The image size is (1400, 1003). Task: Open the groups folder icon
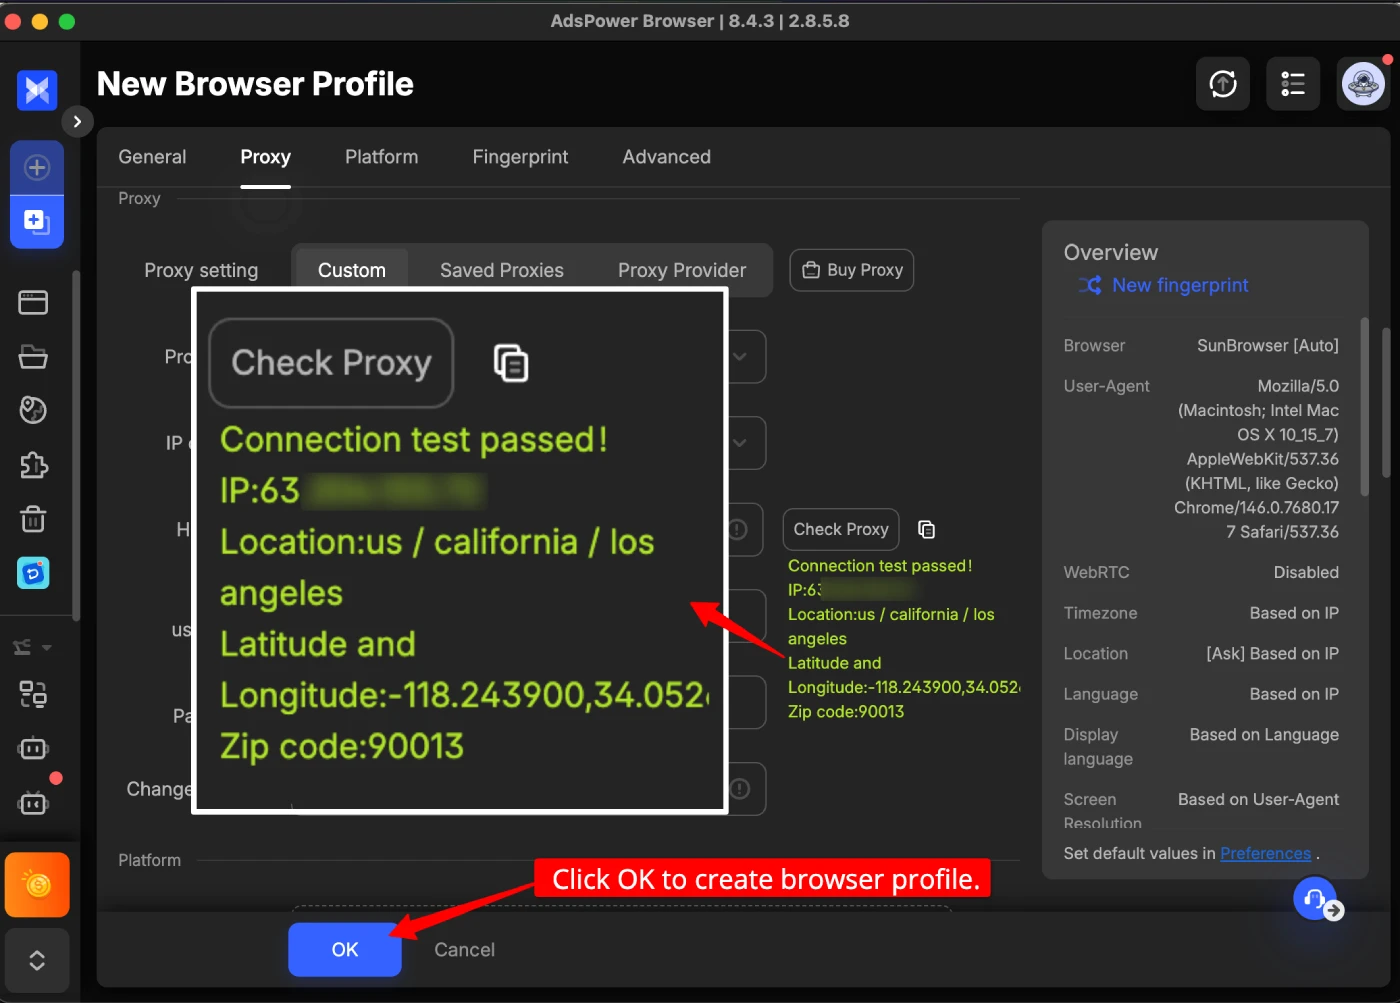click(33, 356)
